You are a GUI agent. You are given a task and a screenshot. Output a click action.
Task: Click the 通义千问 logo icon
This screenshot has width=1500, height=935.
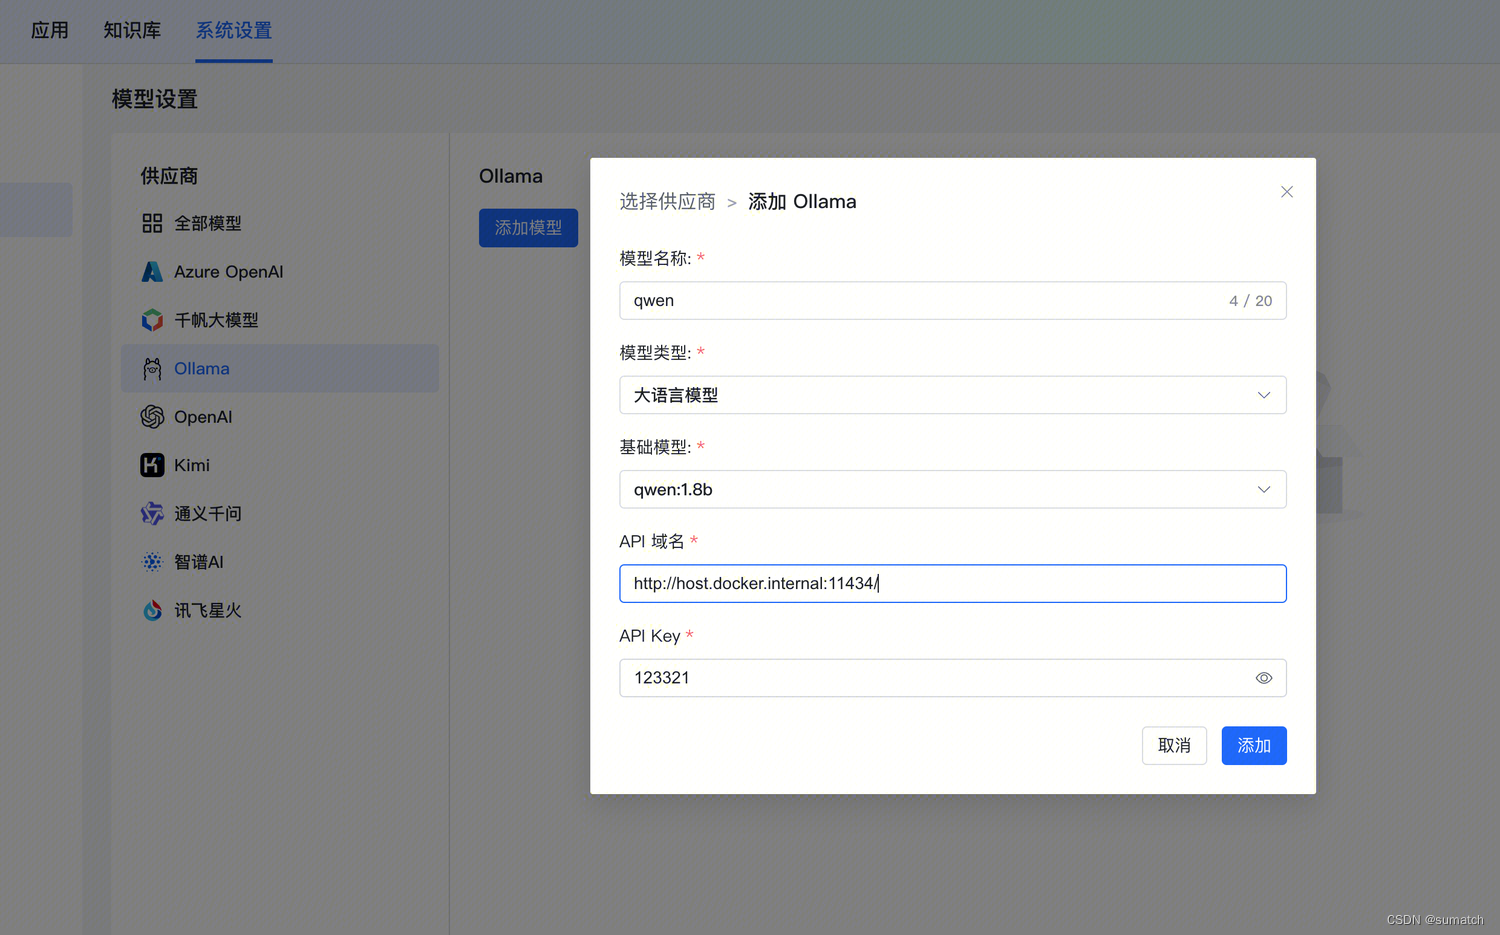[x=152, y=514]
